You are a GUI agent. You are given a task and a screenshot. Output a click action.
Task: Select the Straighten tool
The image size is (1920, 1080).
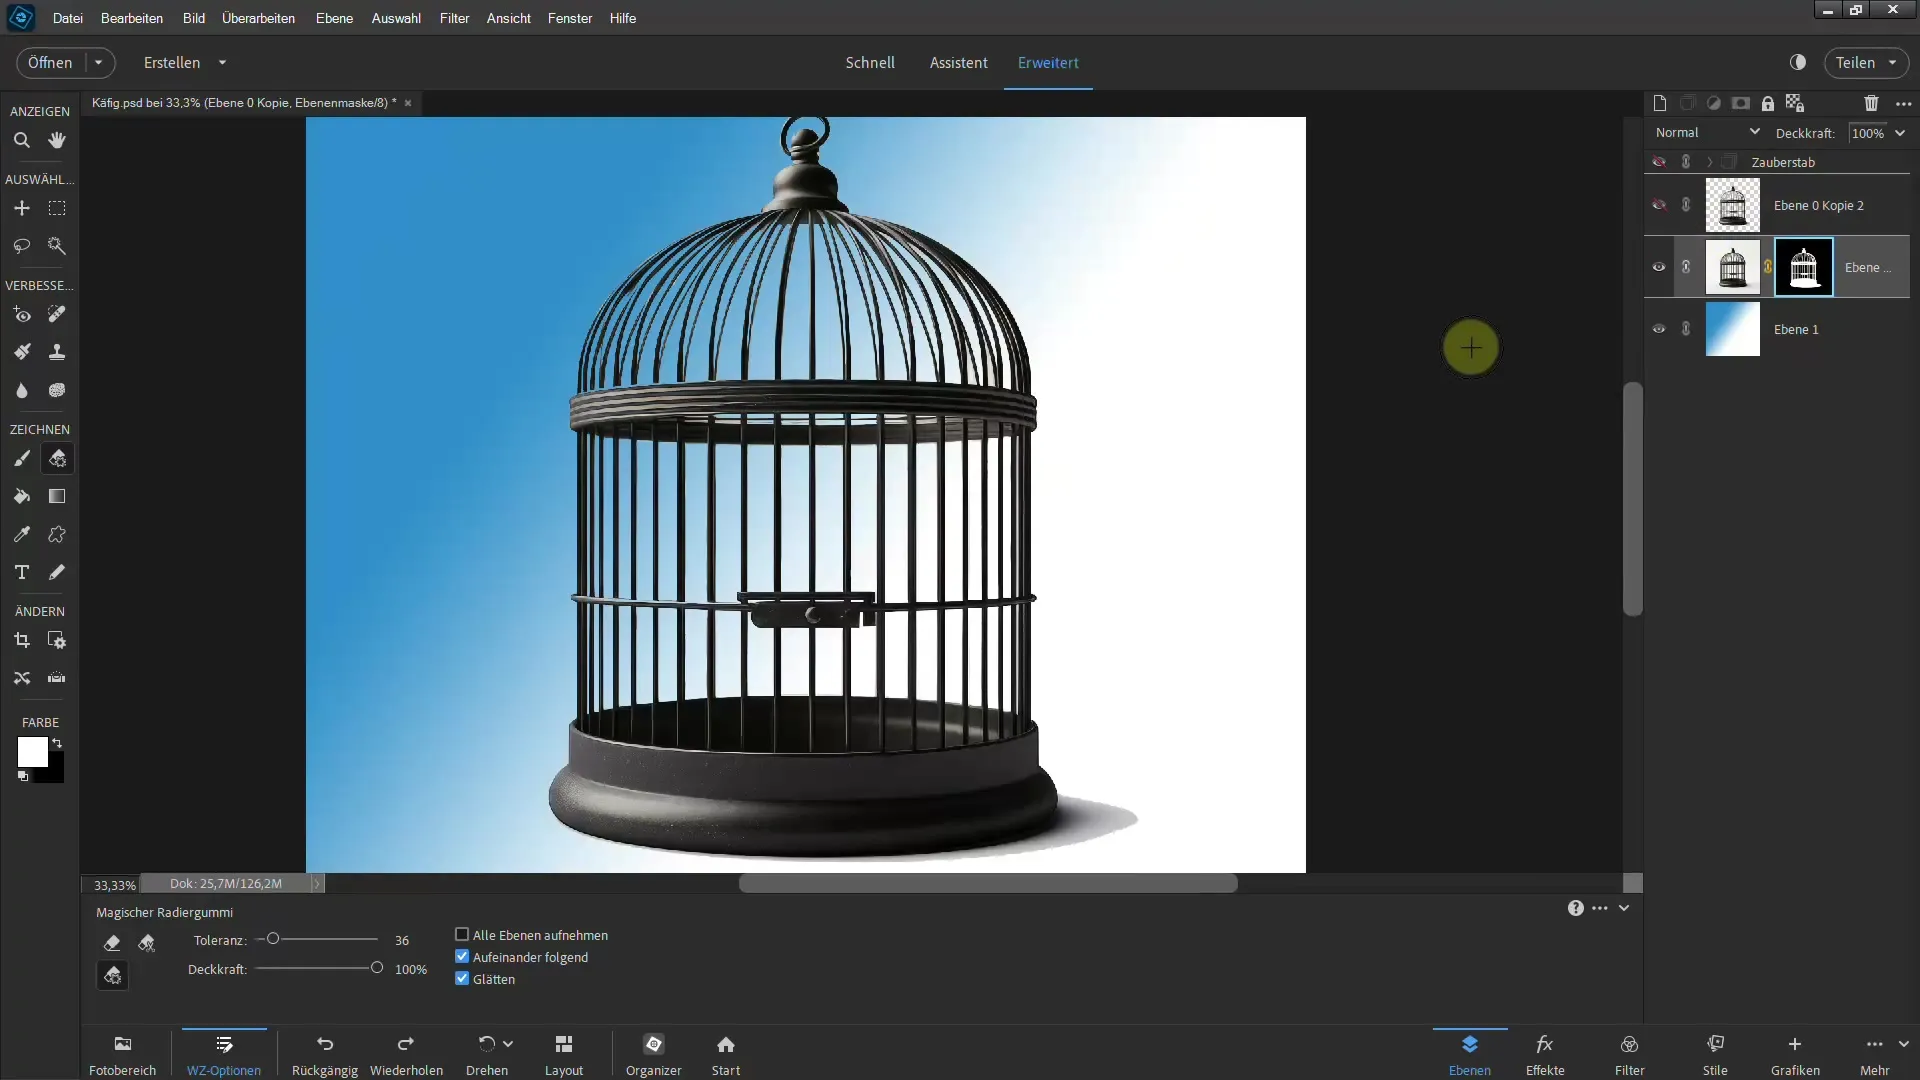point(57,678)
